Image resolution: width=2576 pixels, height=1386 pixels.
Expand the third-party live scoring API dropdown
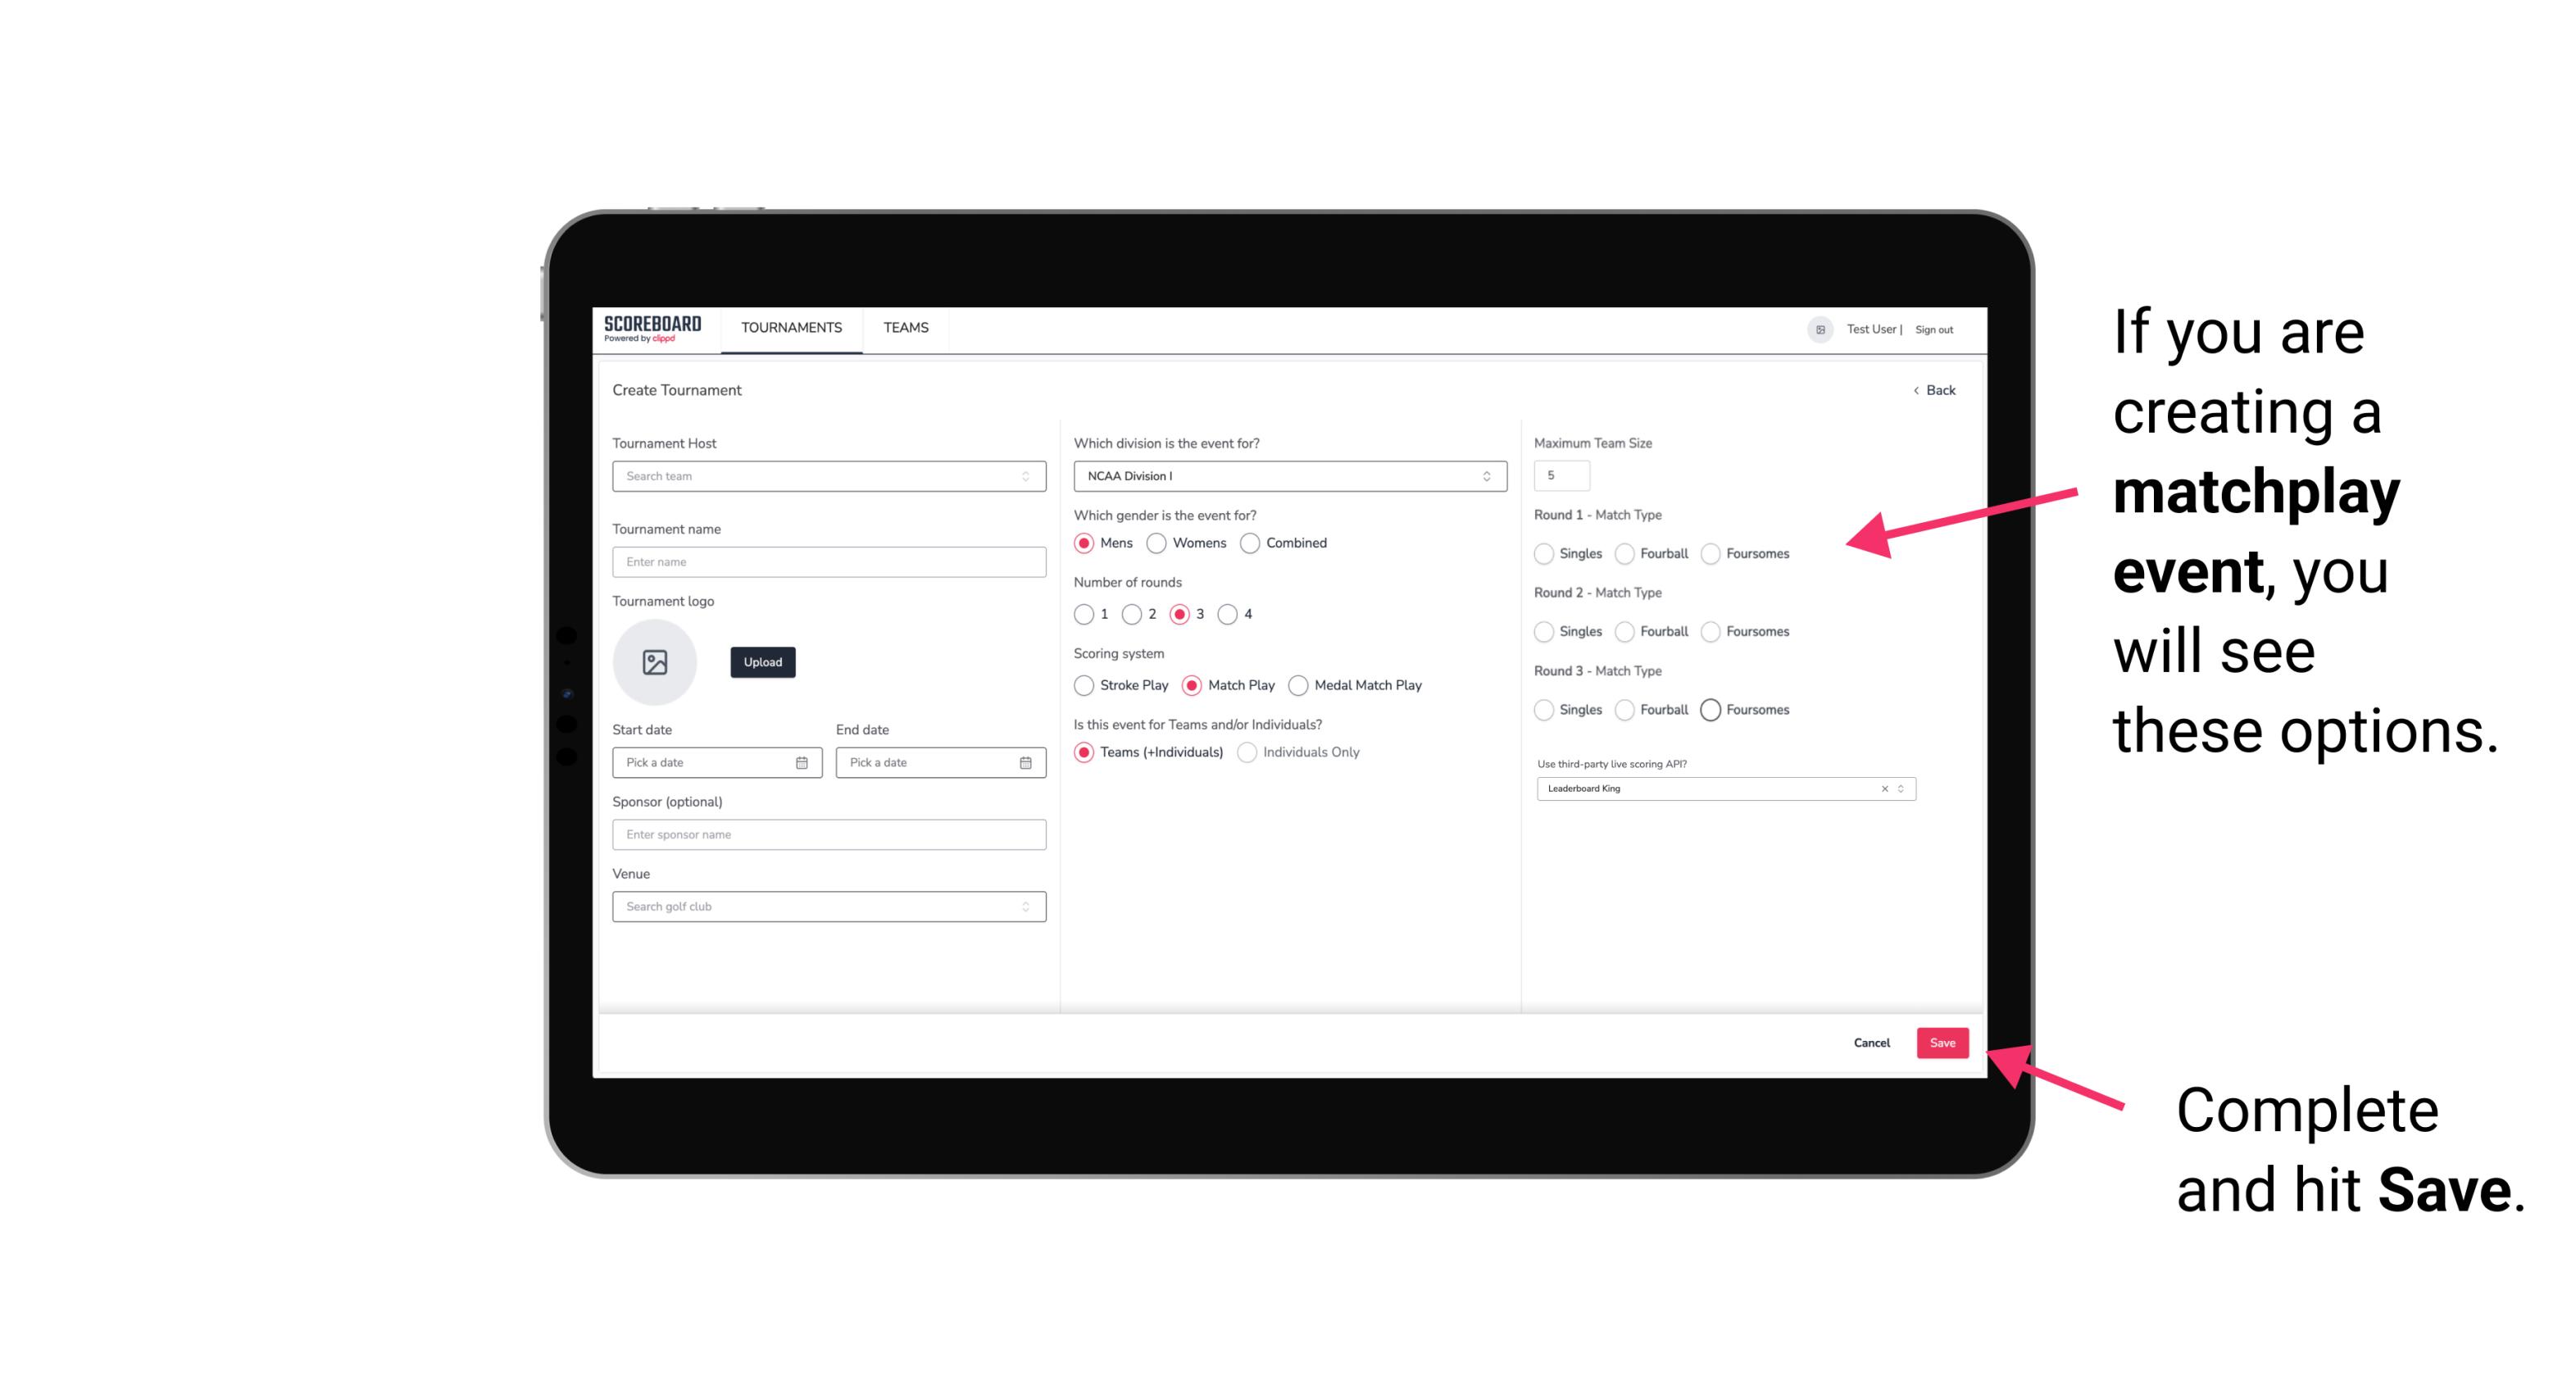[1901, 788]
